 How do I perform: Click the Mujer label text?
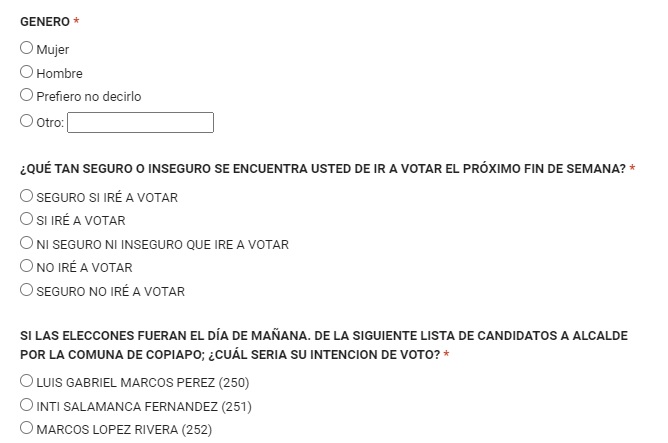53,50
